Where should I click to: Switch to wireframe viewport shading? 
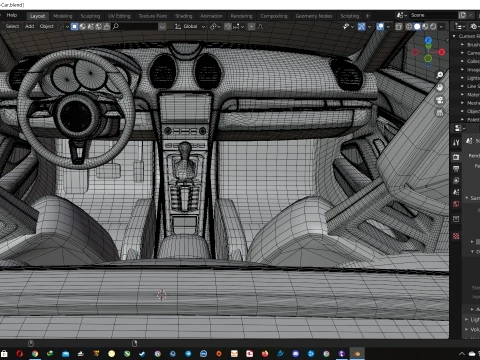(409, 26)
